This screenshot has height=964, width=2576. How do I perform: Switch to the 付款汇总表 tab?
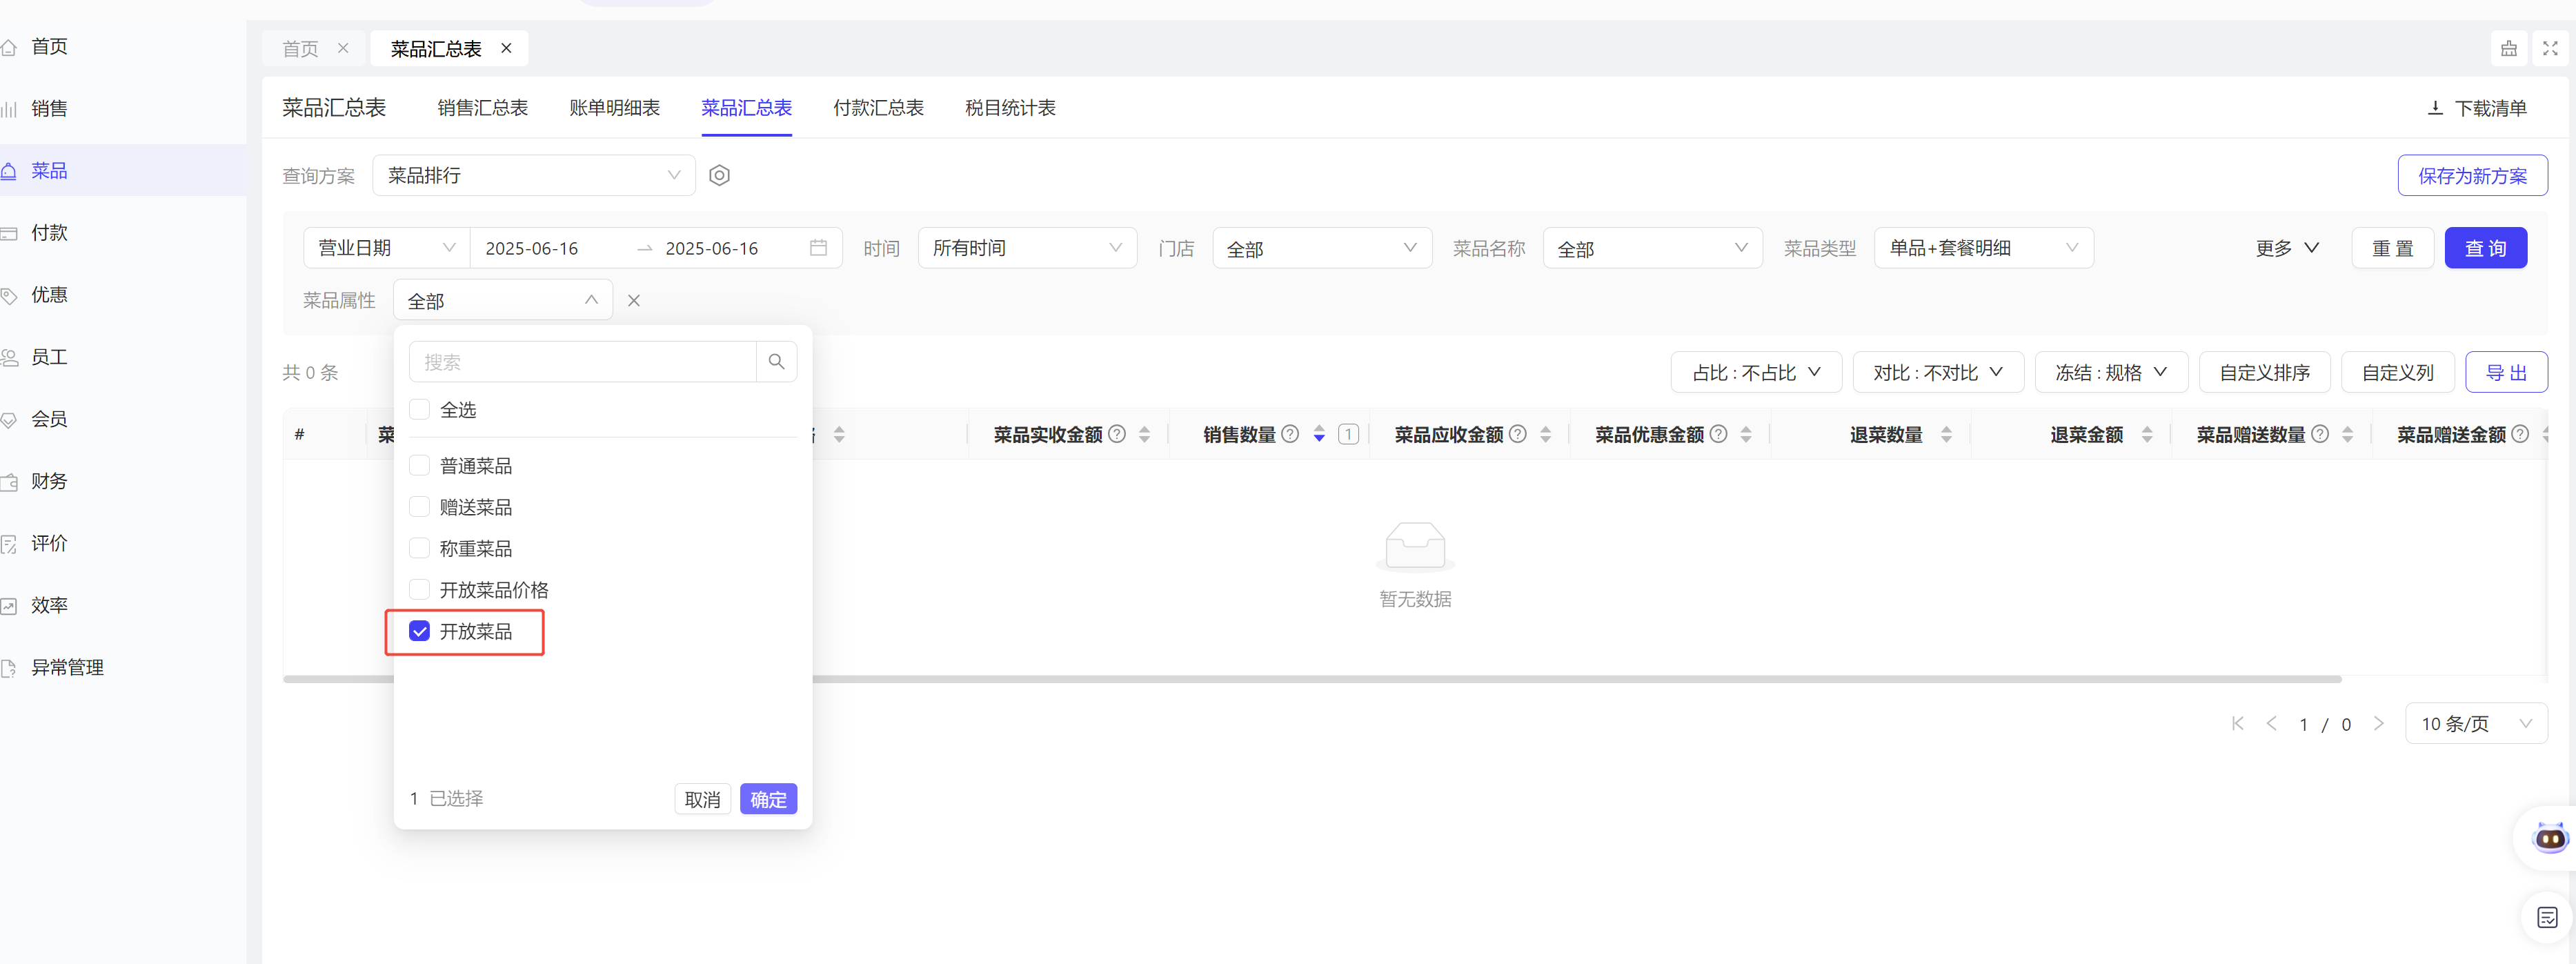click(878, 108)
